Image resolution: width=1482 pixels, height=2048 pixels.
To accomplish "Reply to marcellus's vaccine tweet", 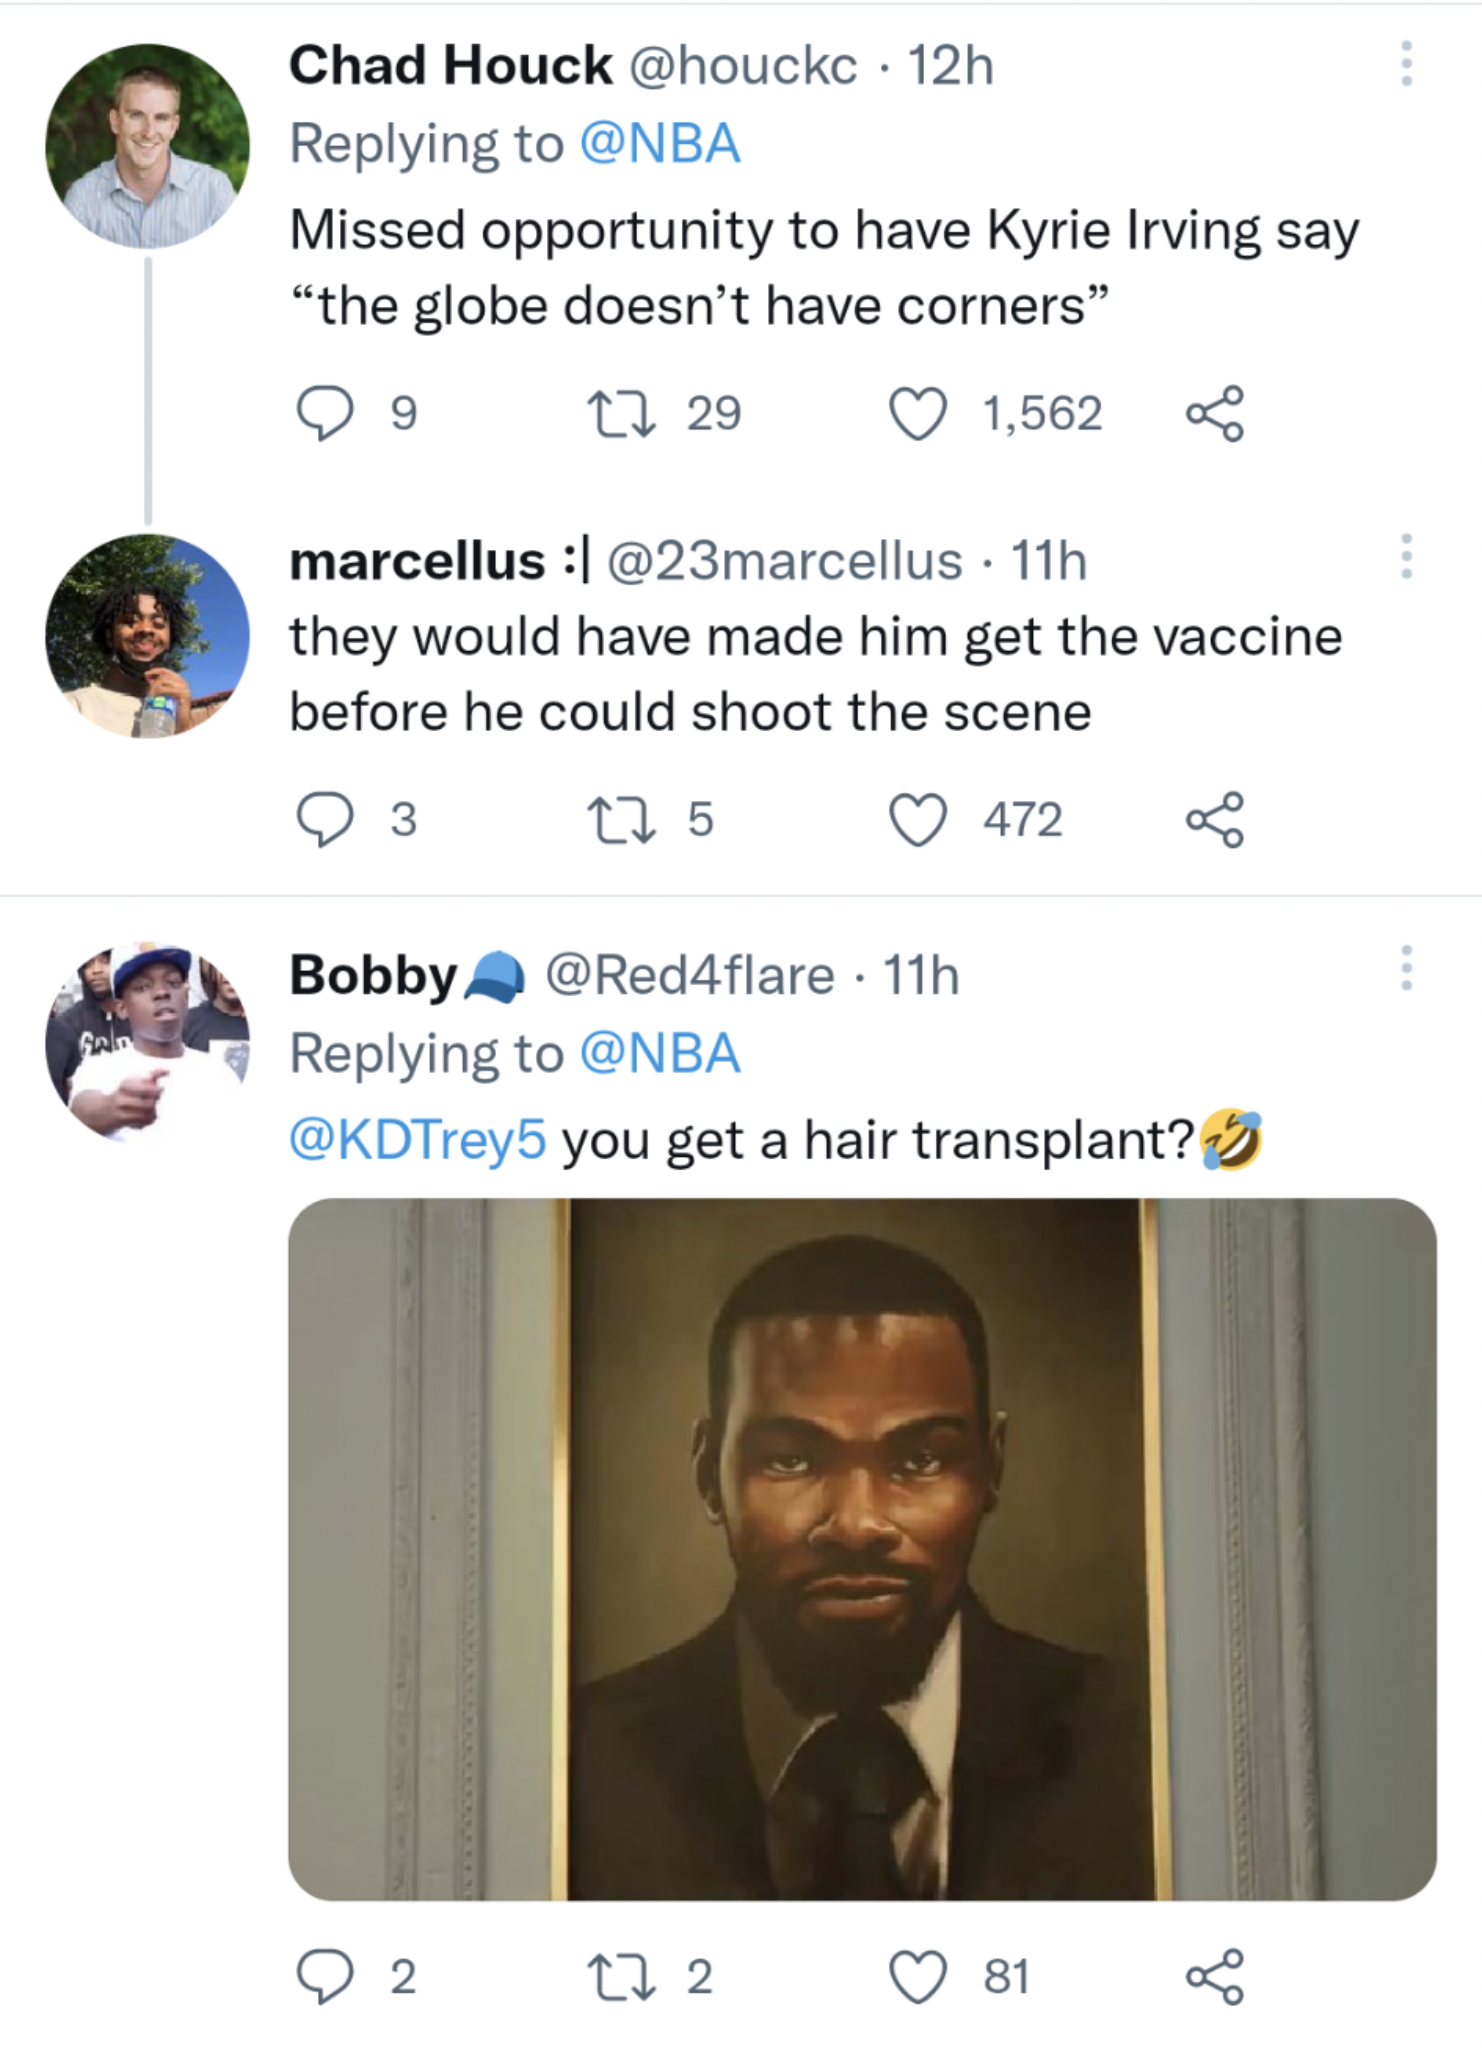I will coord(325,820).
